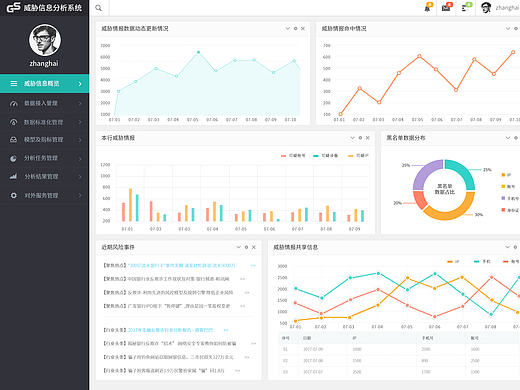Click the teal 25% segment of the donut chart
The width and height of the screenshot is (520, 390).
coord(464,171)
